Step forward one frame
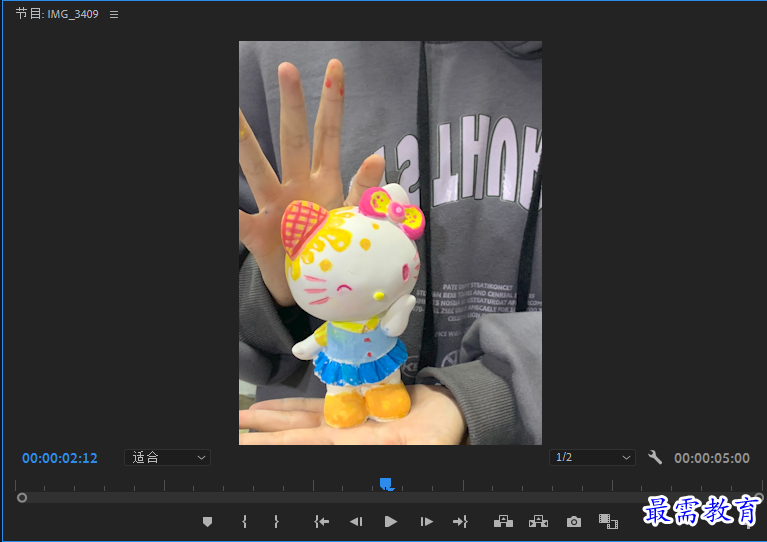The image size is (767, 542). pos(427,522)
